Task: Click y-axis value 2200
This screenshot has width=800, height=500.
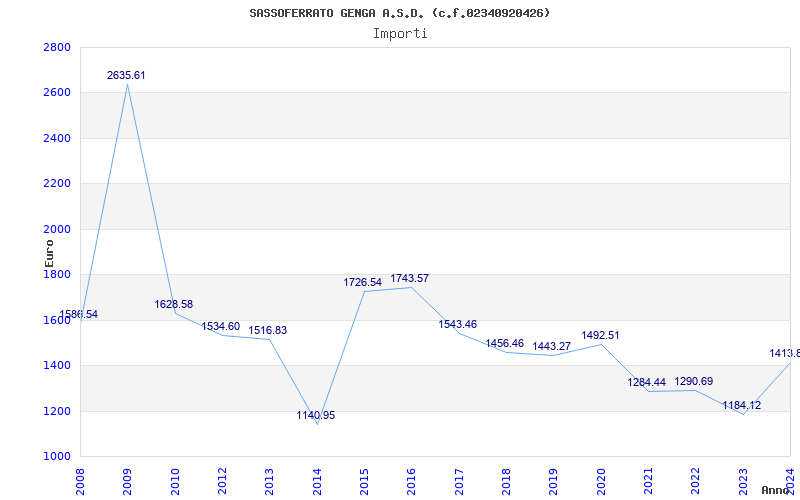Action: [57, 184]
